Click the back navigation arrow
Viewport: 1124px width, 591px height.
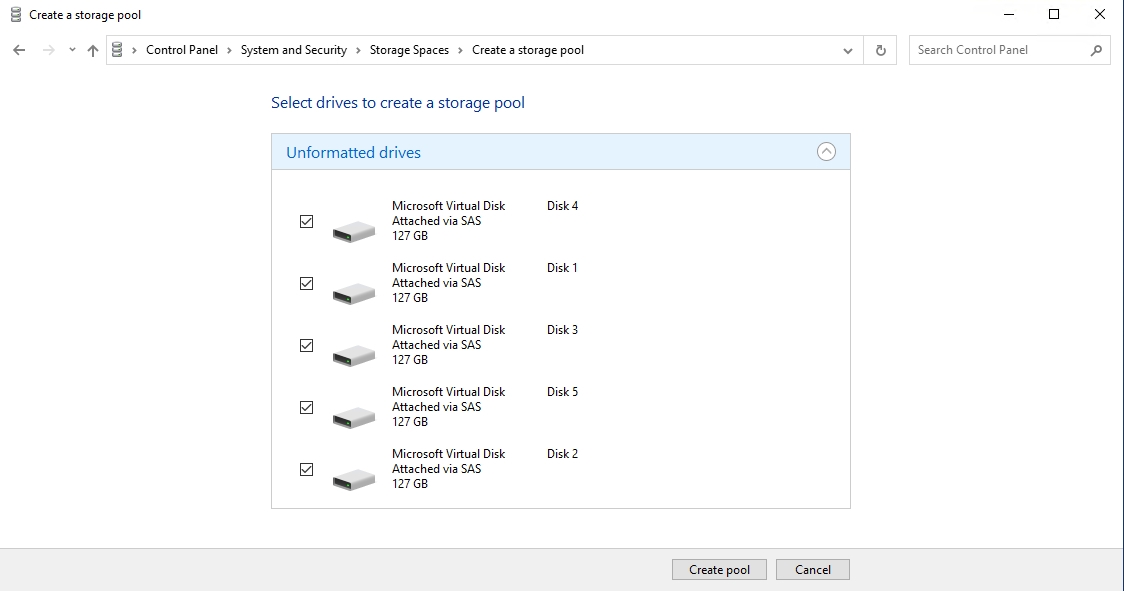tap(18, 50)
